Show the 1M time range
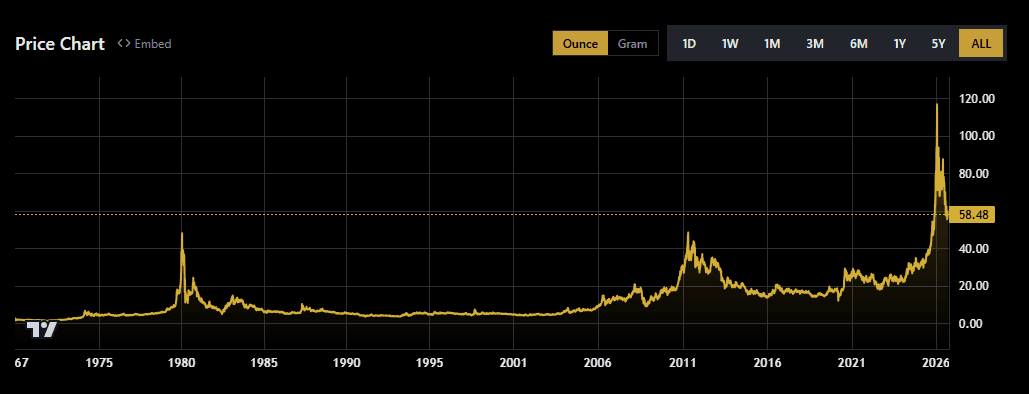Screen dimensions: 1029x394 pyautogui.click(x=772, y=44)
